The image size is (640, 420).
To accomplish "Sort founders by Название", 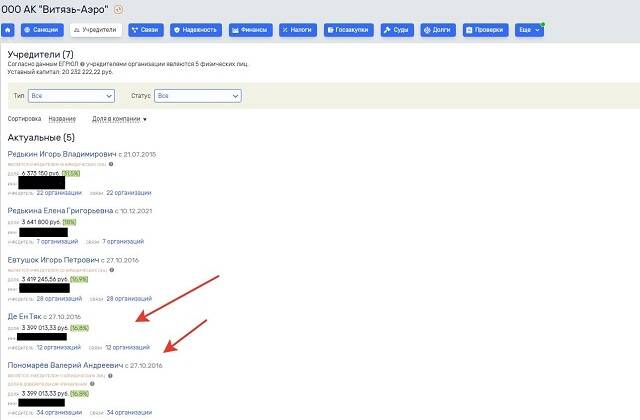I will coord(62,119).
